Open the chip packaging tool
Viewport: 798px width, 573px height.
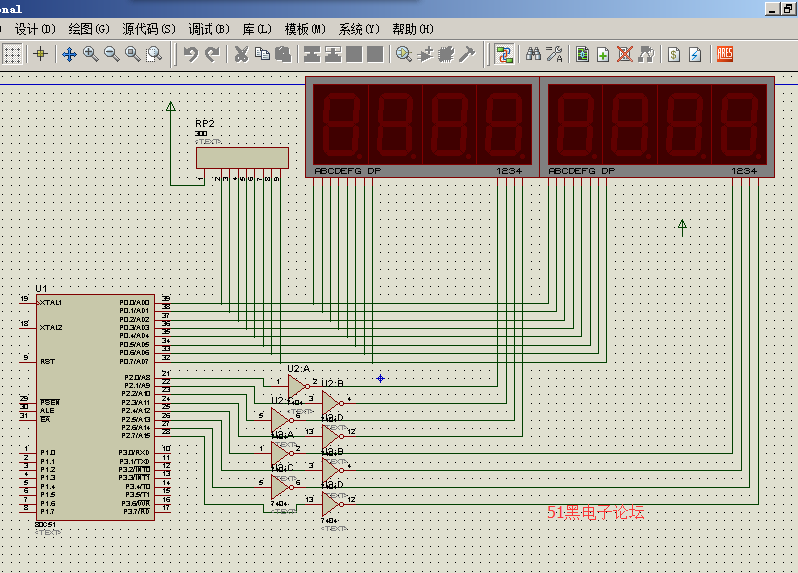pos(446,54)
